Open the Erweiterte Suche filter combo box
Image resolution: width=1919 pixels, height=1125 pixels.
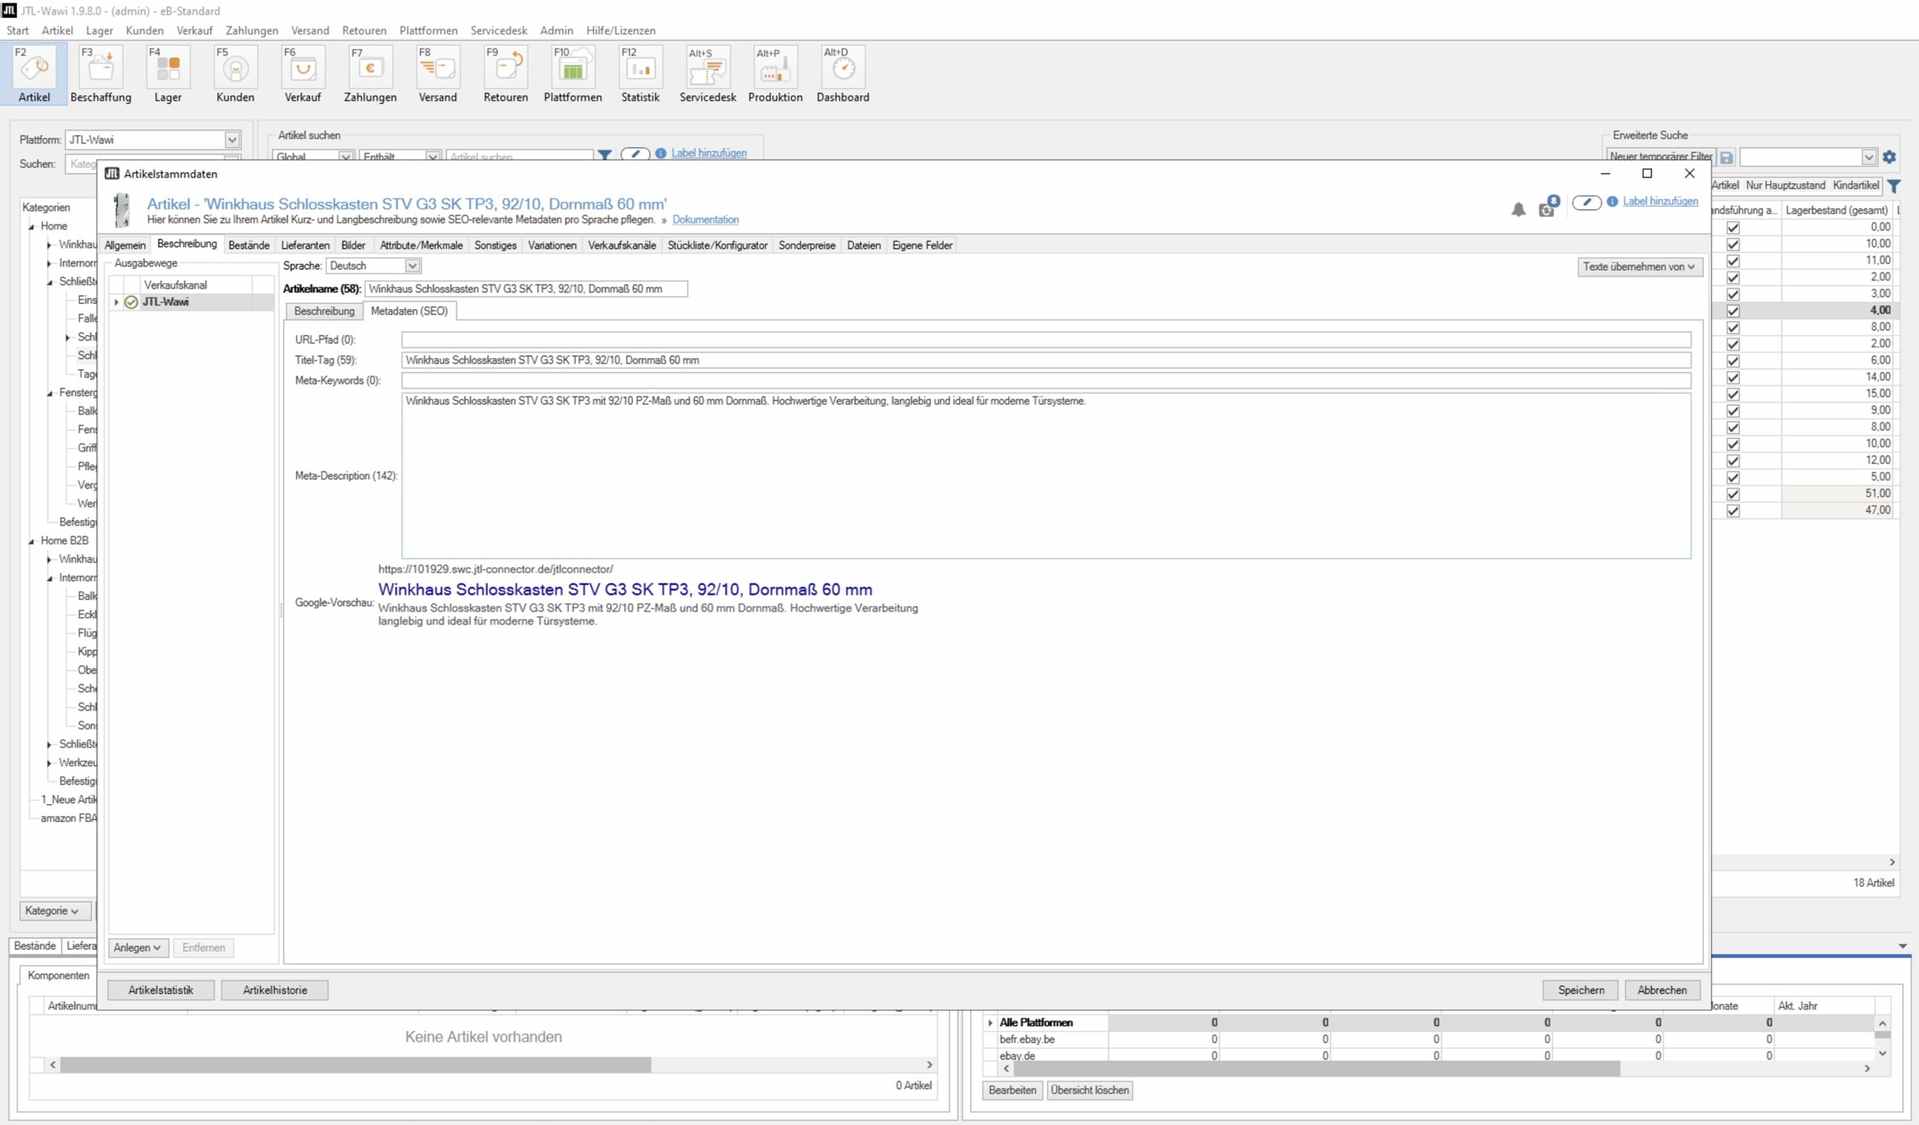[x=1808, y=157]
